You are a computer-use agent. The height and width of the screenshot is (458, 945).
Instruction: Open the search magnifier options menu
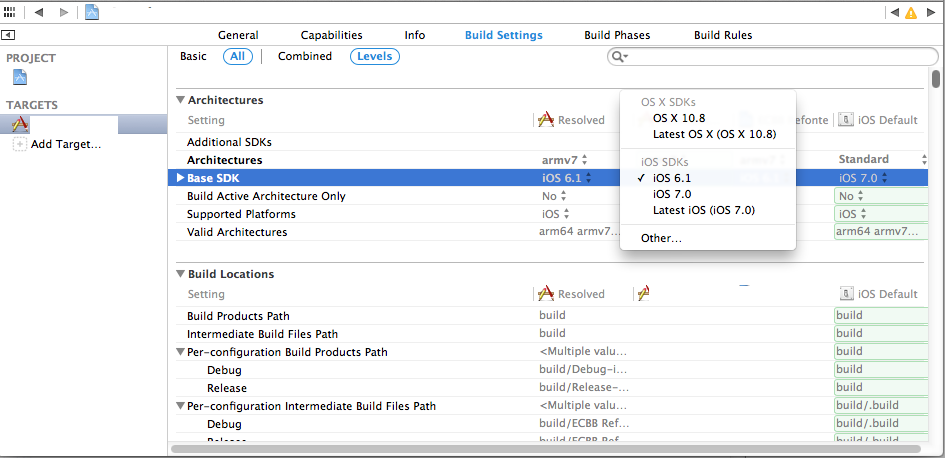(620, 57)
